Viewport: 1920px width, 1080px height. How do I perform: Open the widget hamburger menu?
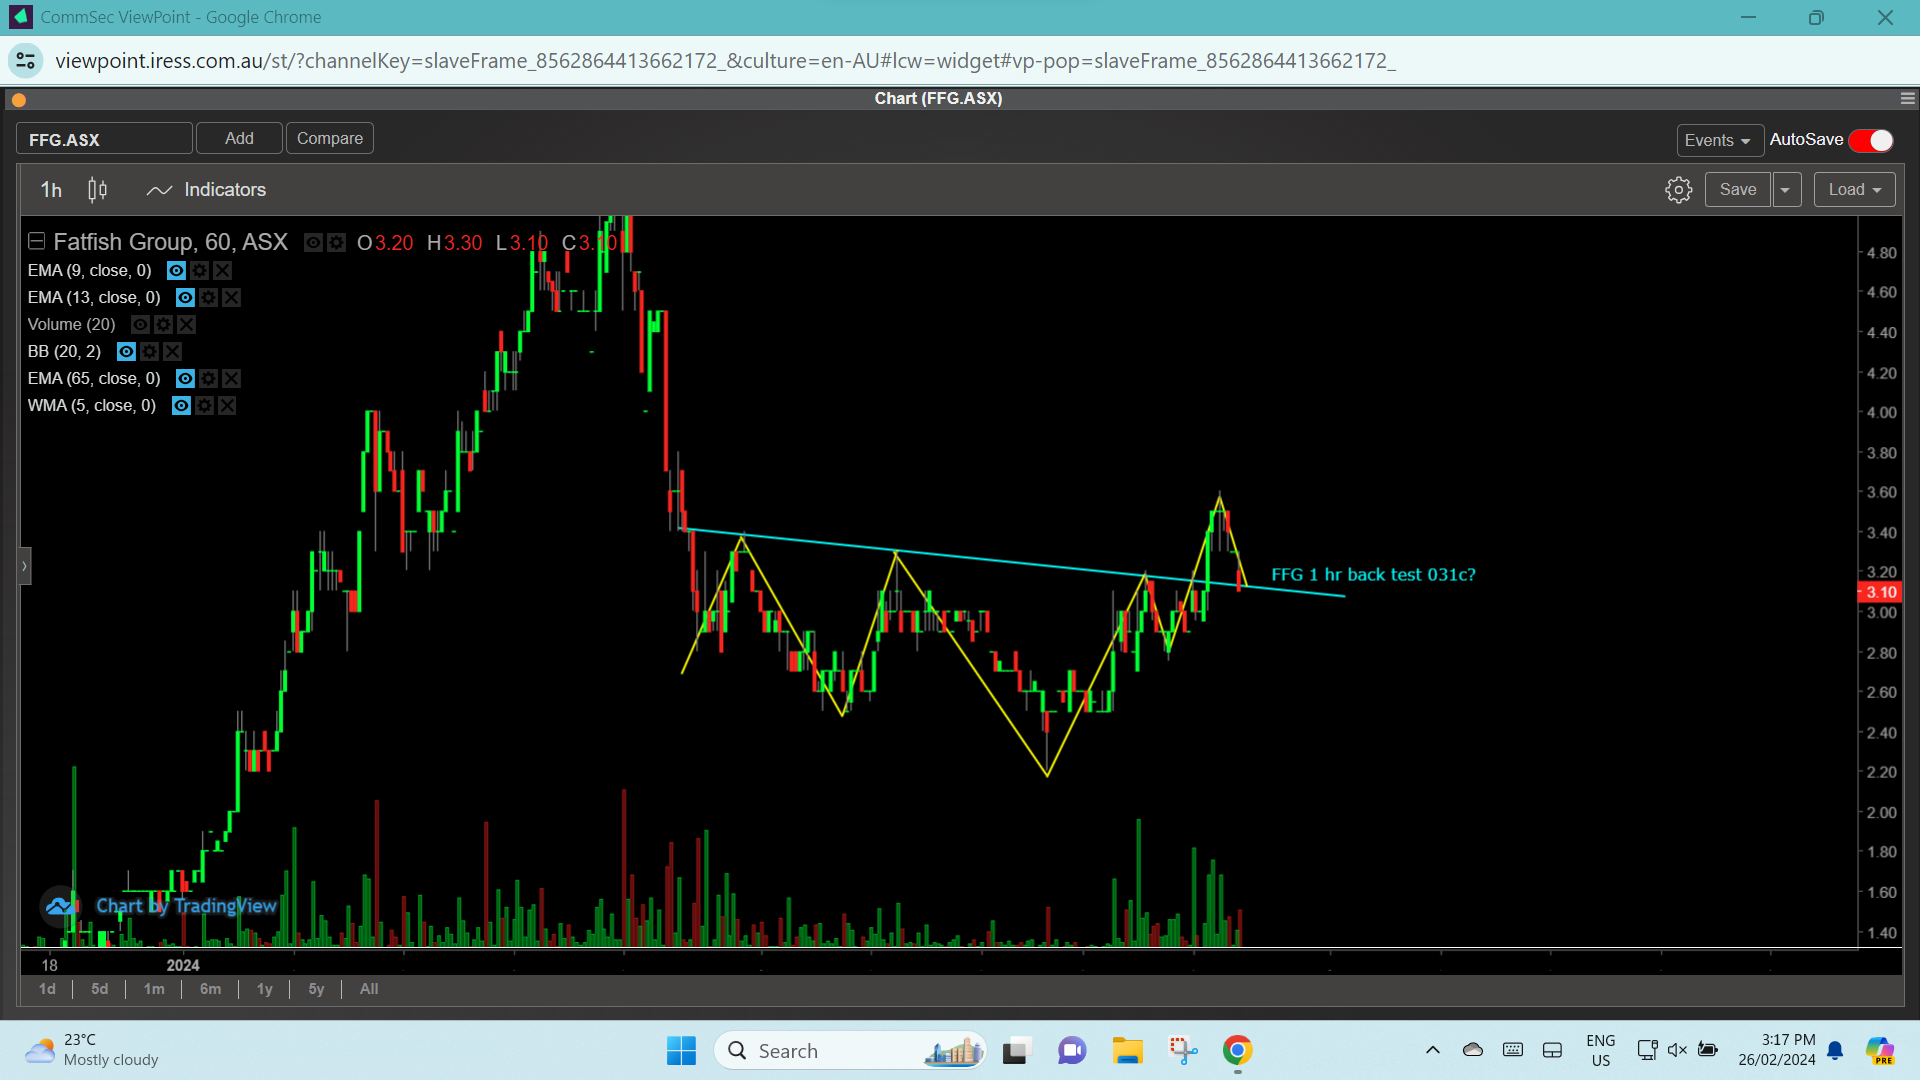tap(1907, 99)
